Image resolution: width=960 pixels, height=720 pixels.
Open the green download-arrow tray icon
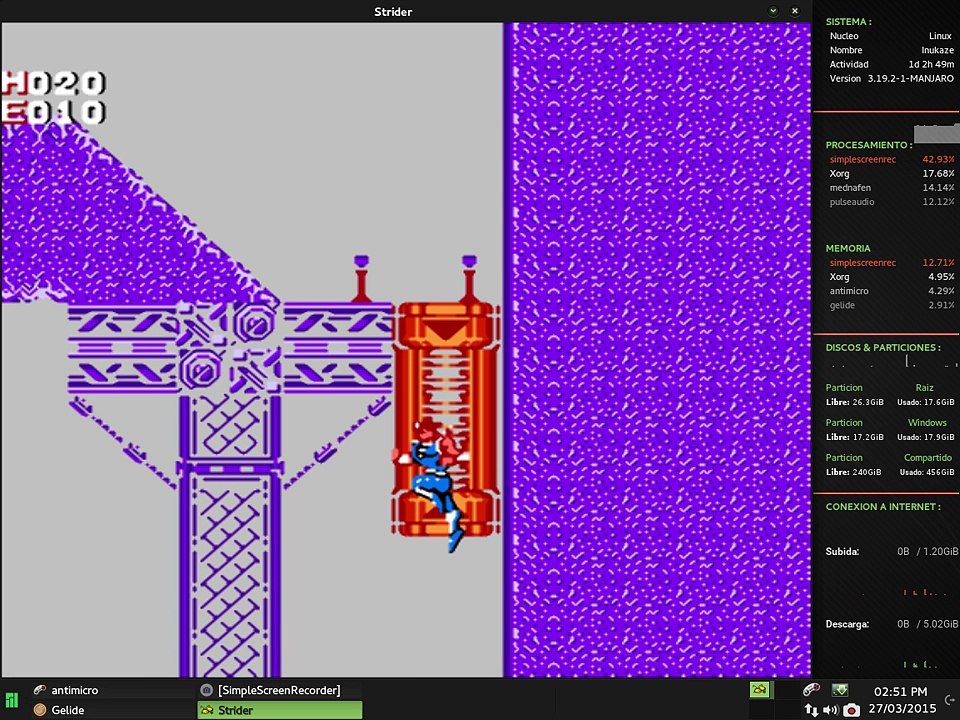tap(839, 690)
